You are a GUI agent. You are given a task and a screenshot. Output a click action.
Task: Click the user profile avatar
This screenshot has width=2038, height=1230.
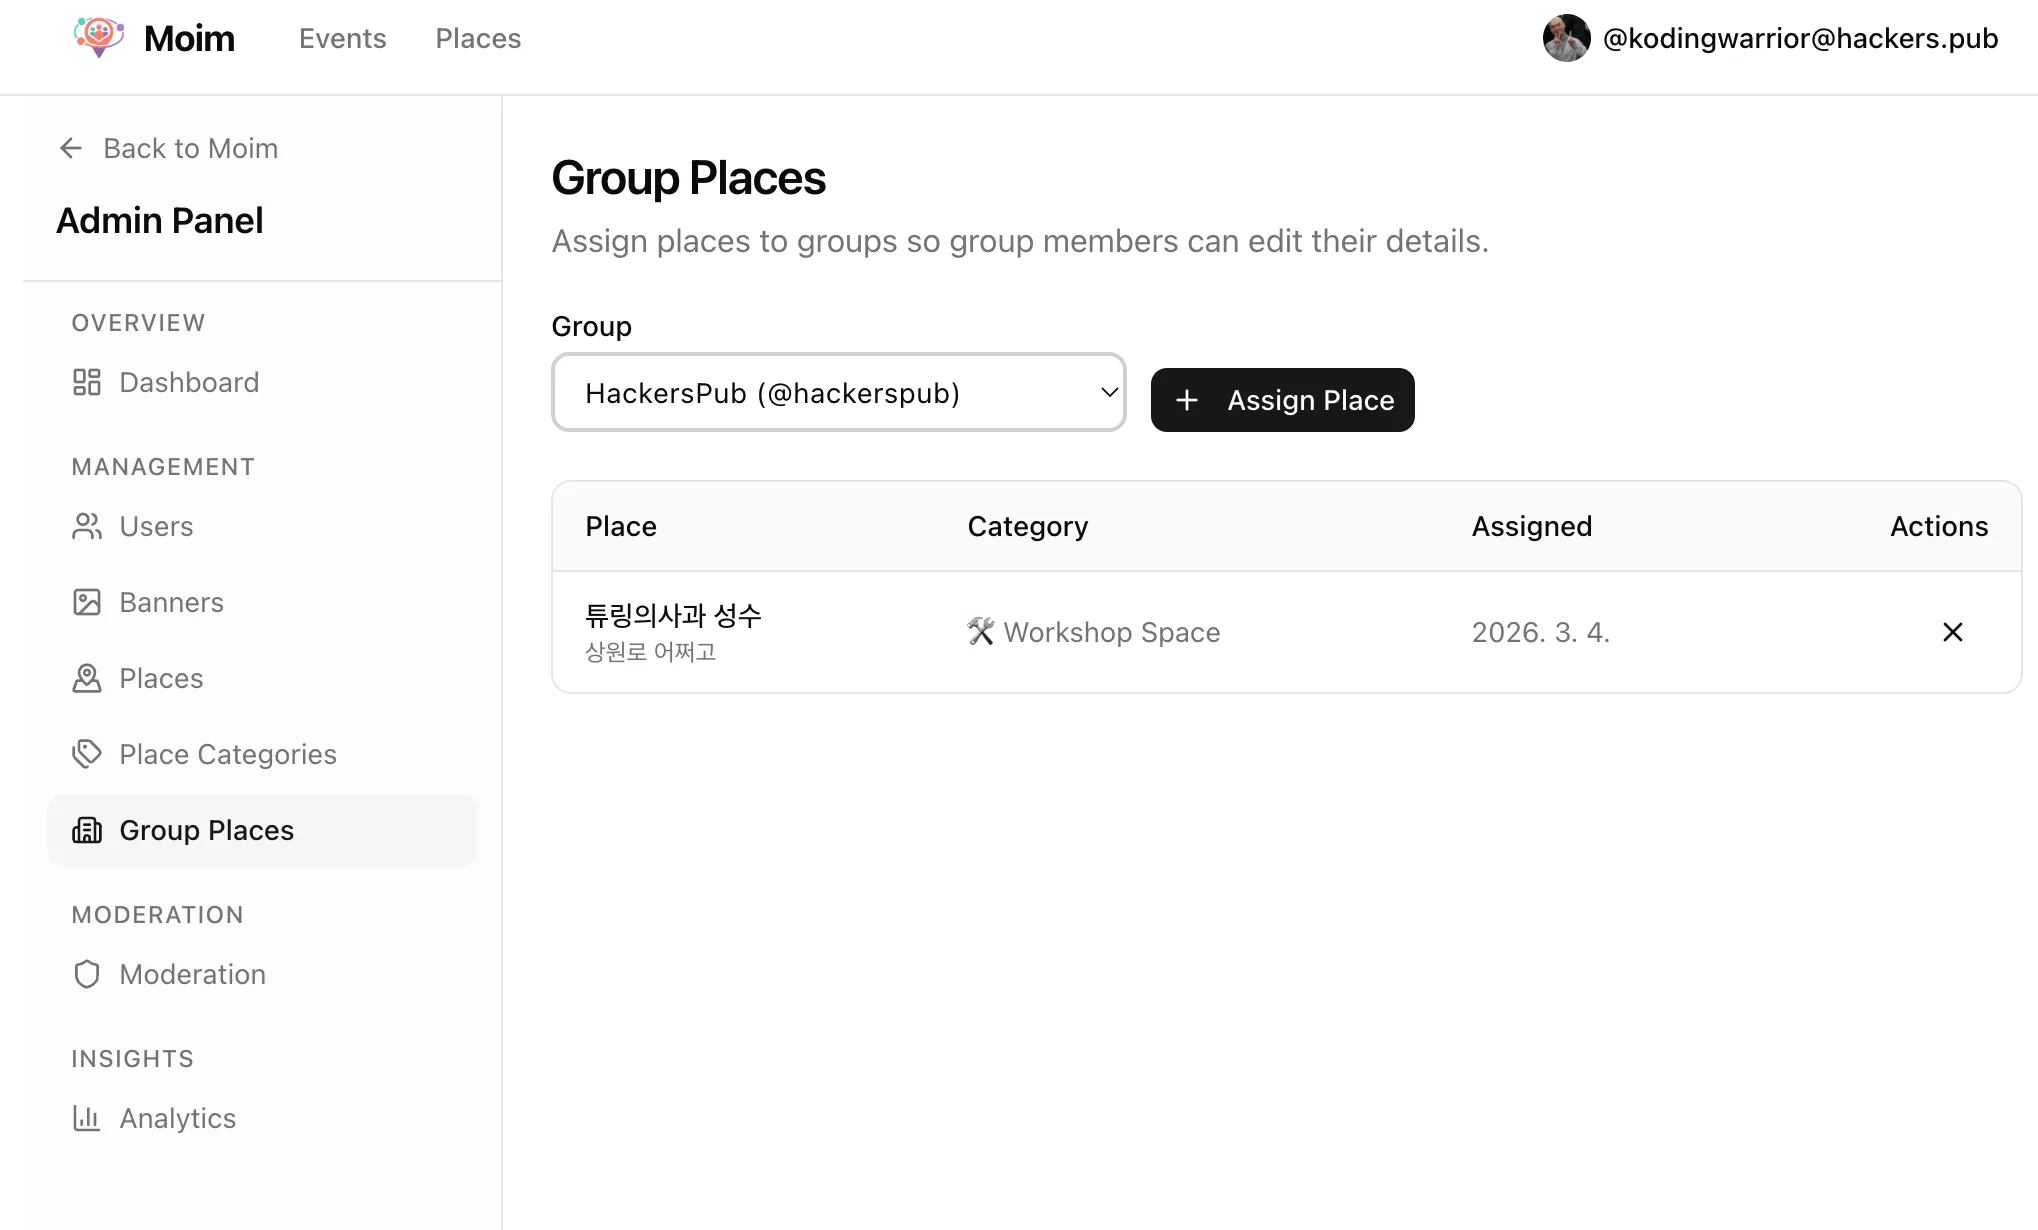[1566, 38]
